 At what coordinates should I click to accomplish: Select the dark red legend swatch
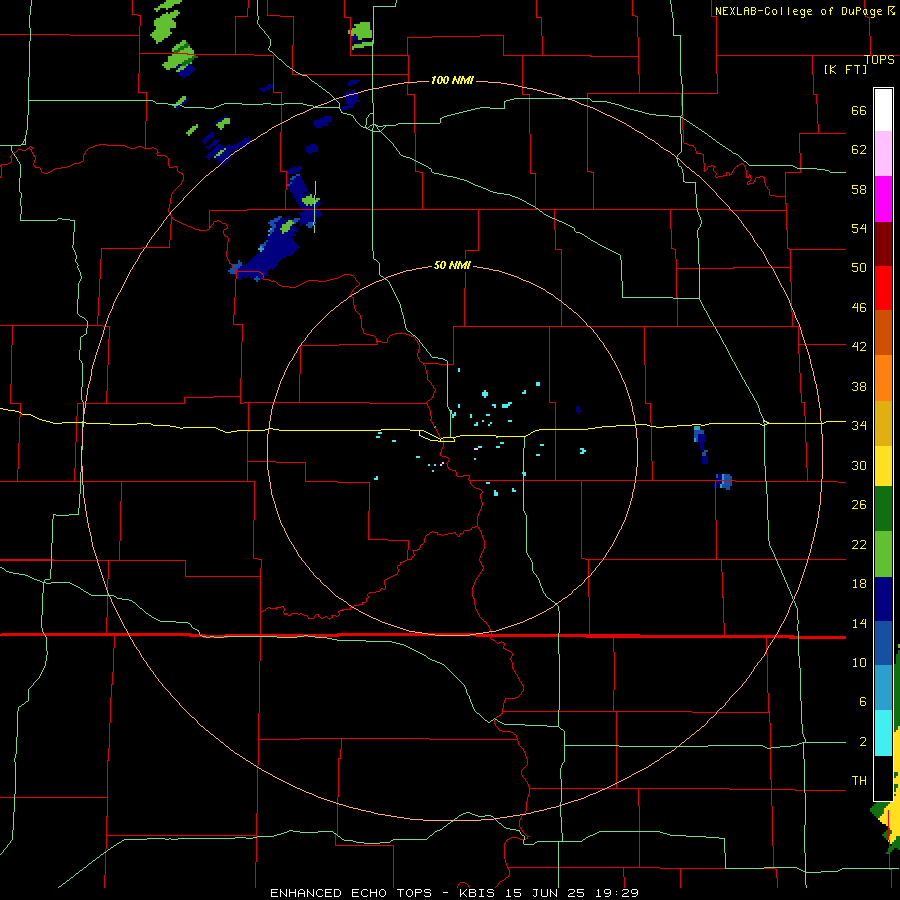click(883, 244)
